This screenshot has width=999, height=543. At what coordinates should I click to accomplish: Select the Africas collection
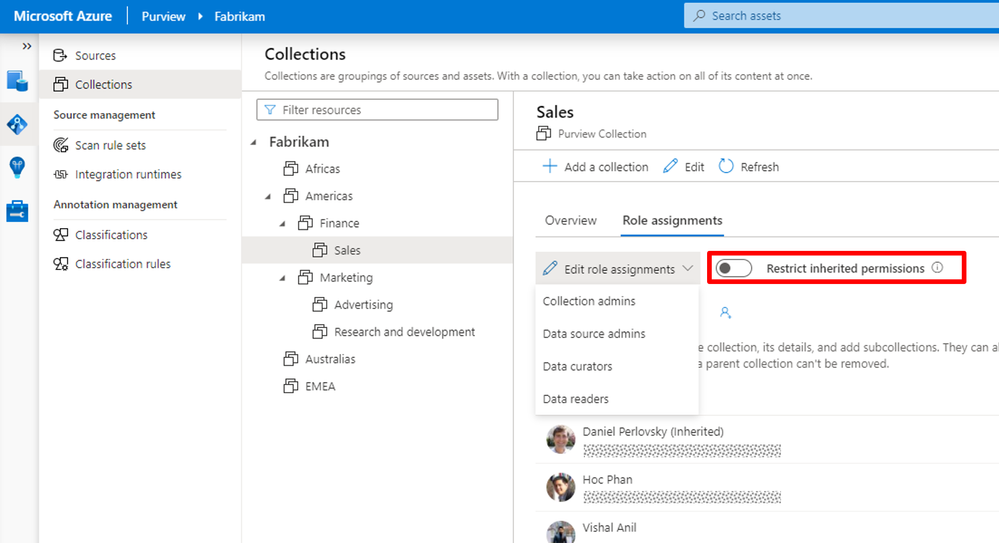pyautogui.click(x=322, y=169)
